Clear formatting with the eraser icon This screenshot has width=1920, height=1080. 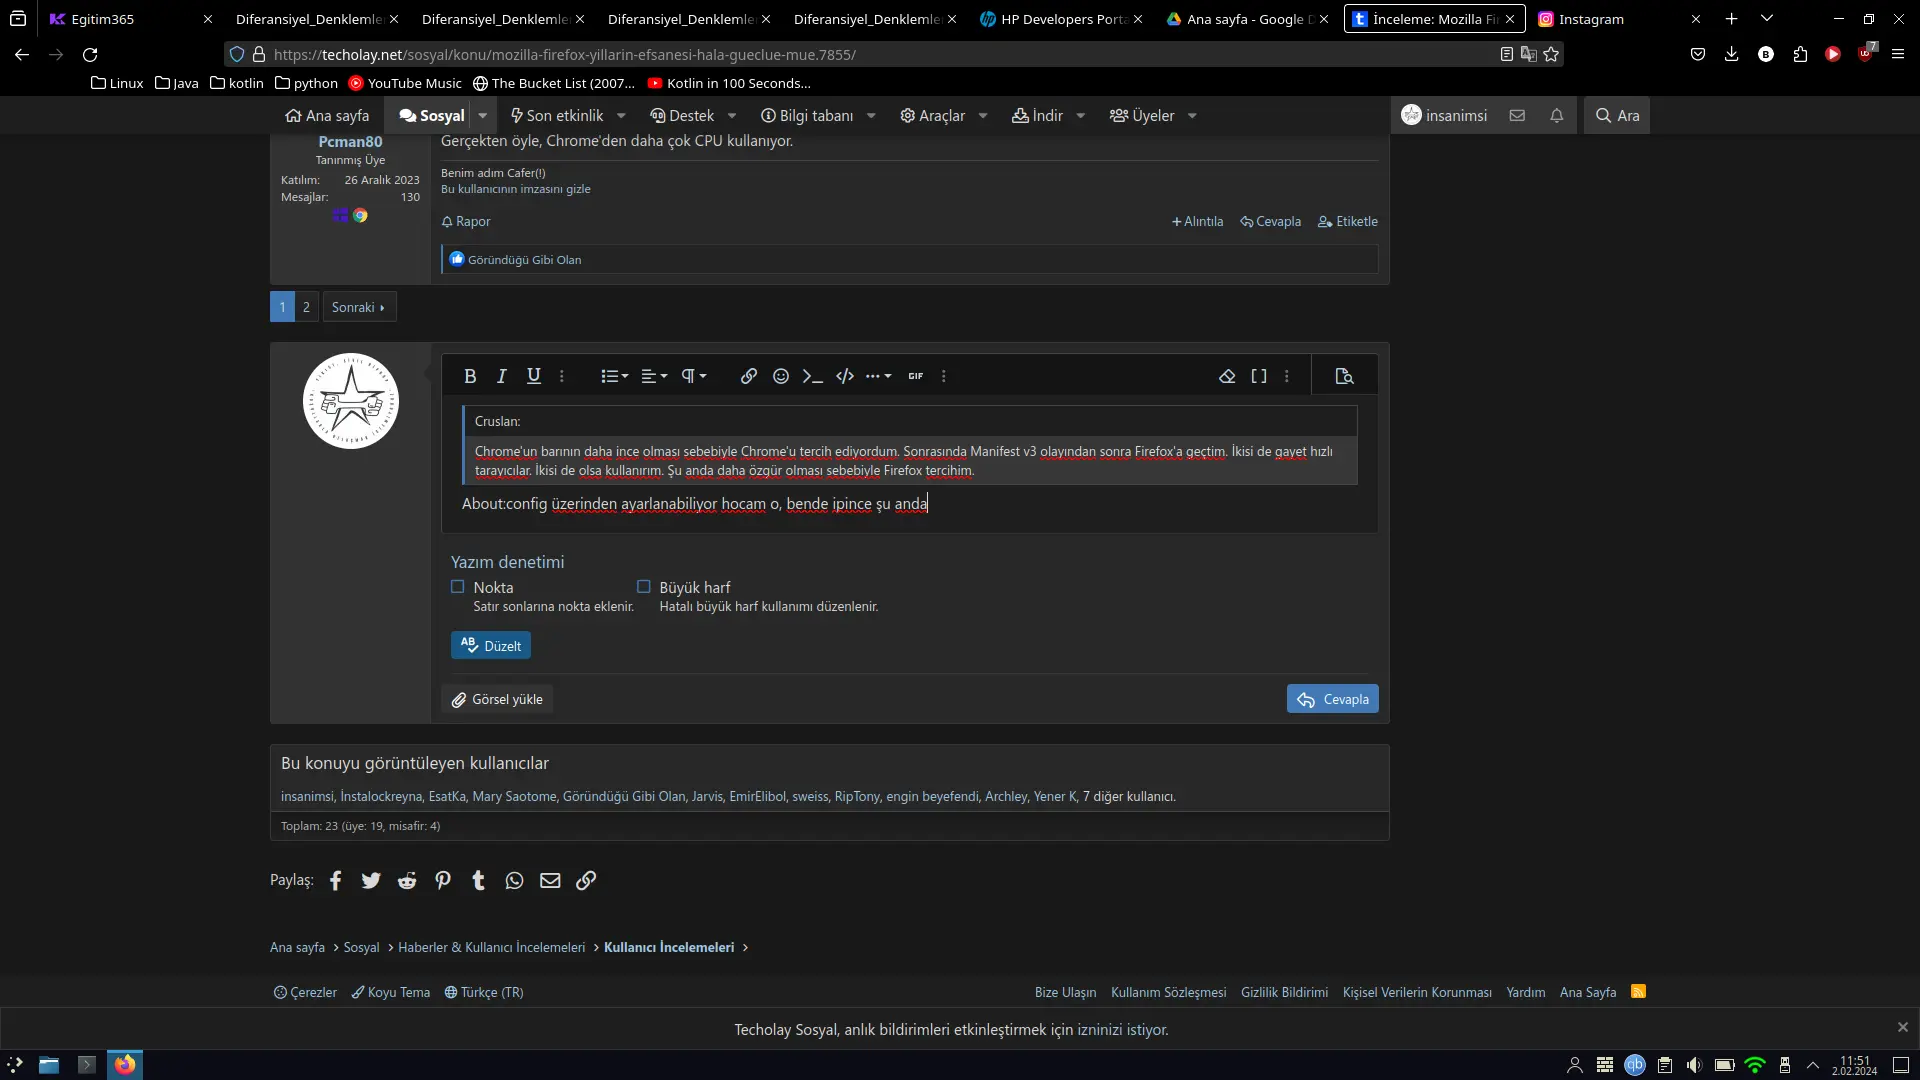point(1227,376)
